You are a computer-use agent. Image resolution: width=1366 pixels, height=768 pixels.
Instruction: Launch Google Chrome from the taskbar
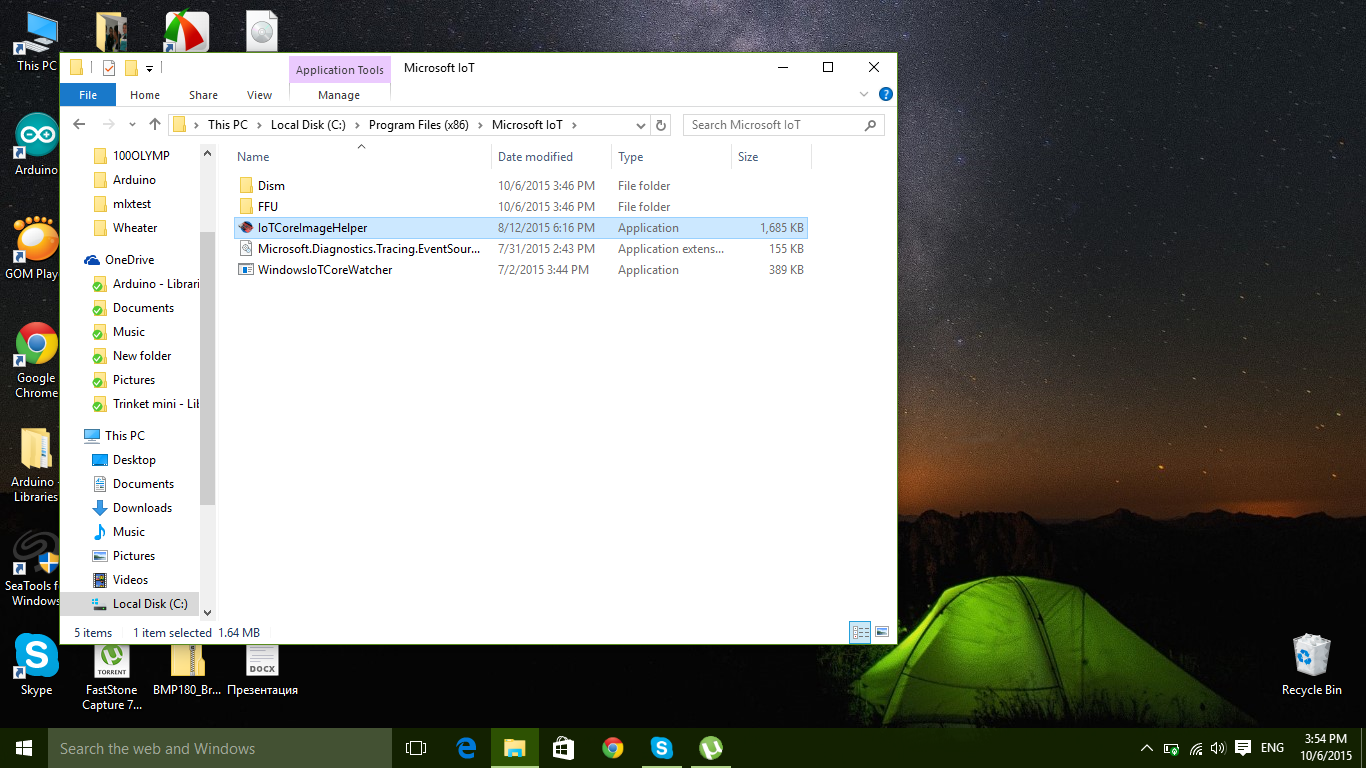(612, 747)
